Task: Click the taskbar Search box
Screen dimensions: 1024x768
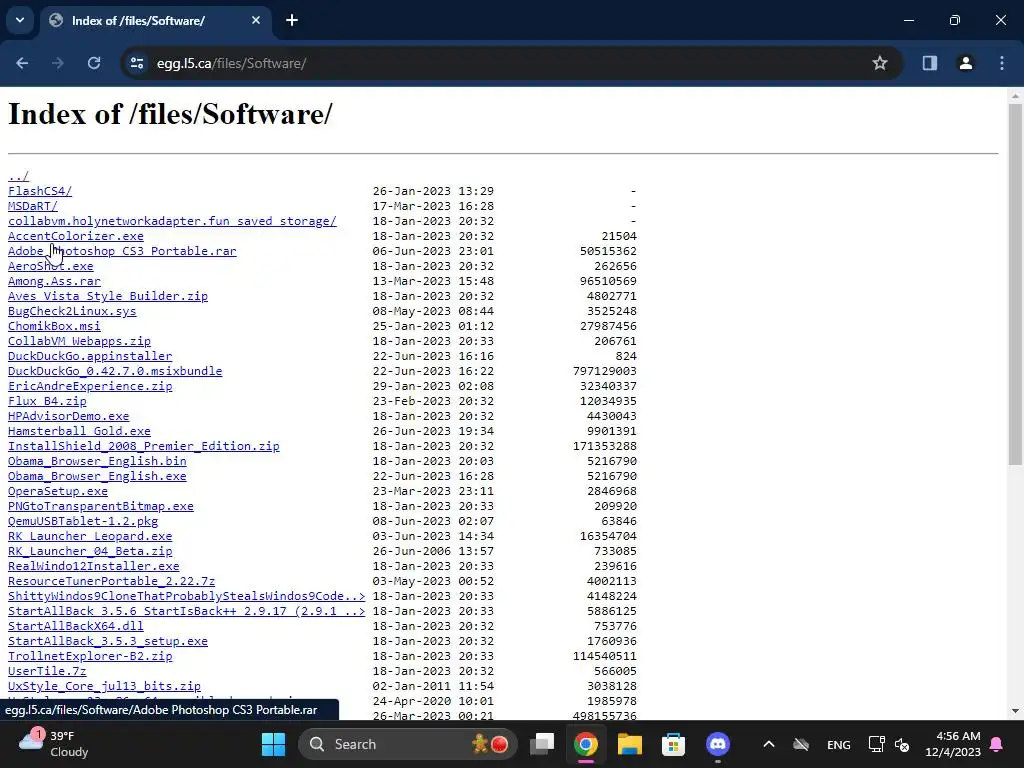Action: [x=408, y=744]
